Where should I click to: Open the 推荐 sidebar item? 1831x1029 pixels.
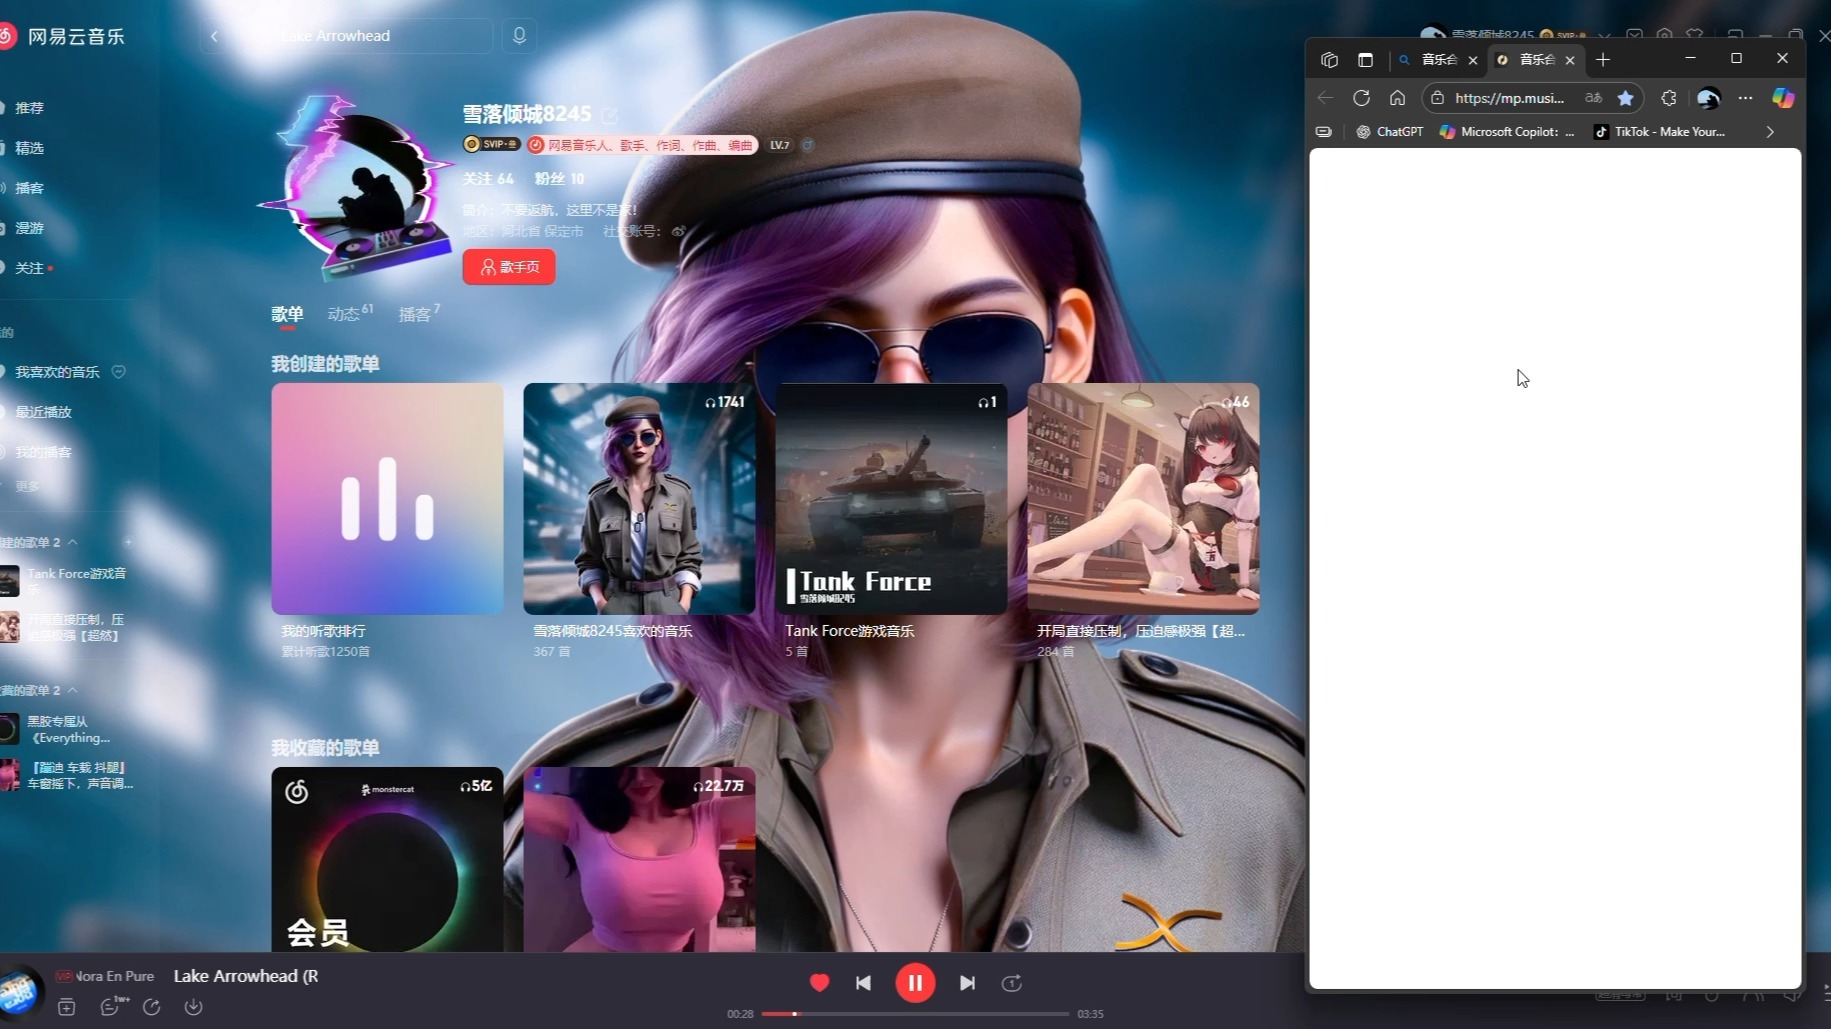pos(29,108)
